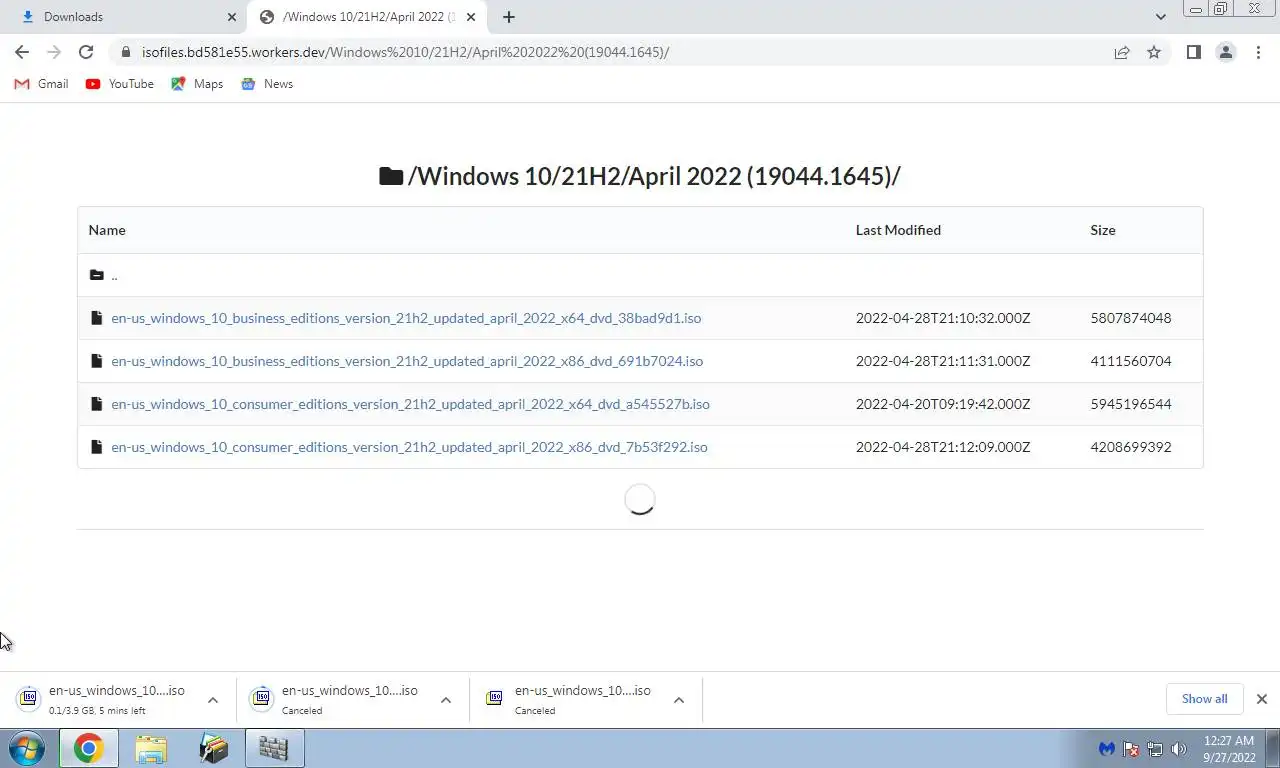The width and height of the screenshot is (1280, 768).
Task: Click file icon beside consumer x86 iso
Action: coord(96,447)
